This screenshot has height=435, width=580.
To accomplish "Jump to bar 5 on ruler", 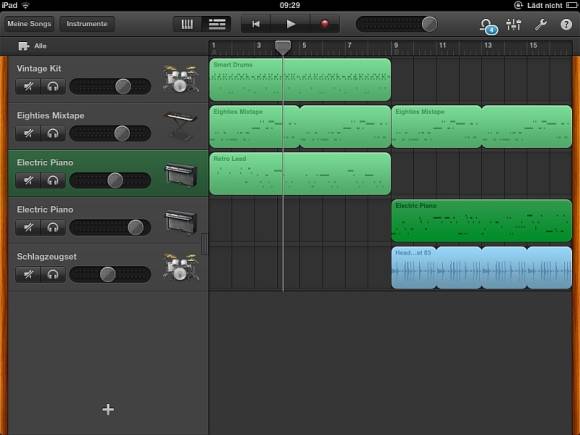I will point(304,46).
